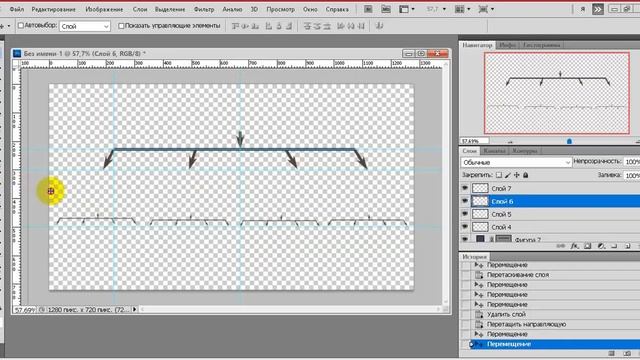Open Mini Bridge icon in top bar
Image resolution: width=640 pixels, height=360 pixels.
click(386, 9)
